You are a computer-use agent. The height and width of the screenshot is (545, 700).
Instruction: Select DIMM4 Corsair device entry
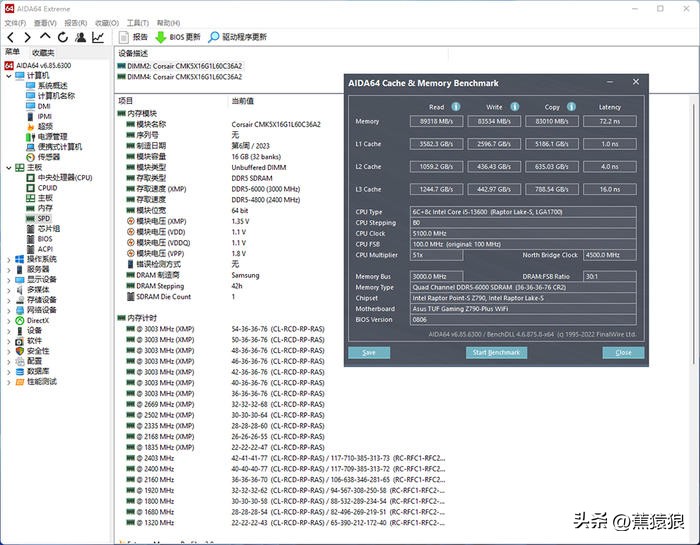point(180,77)
